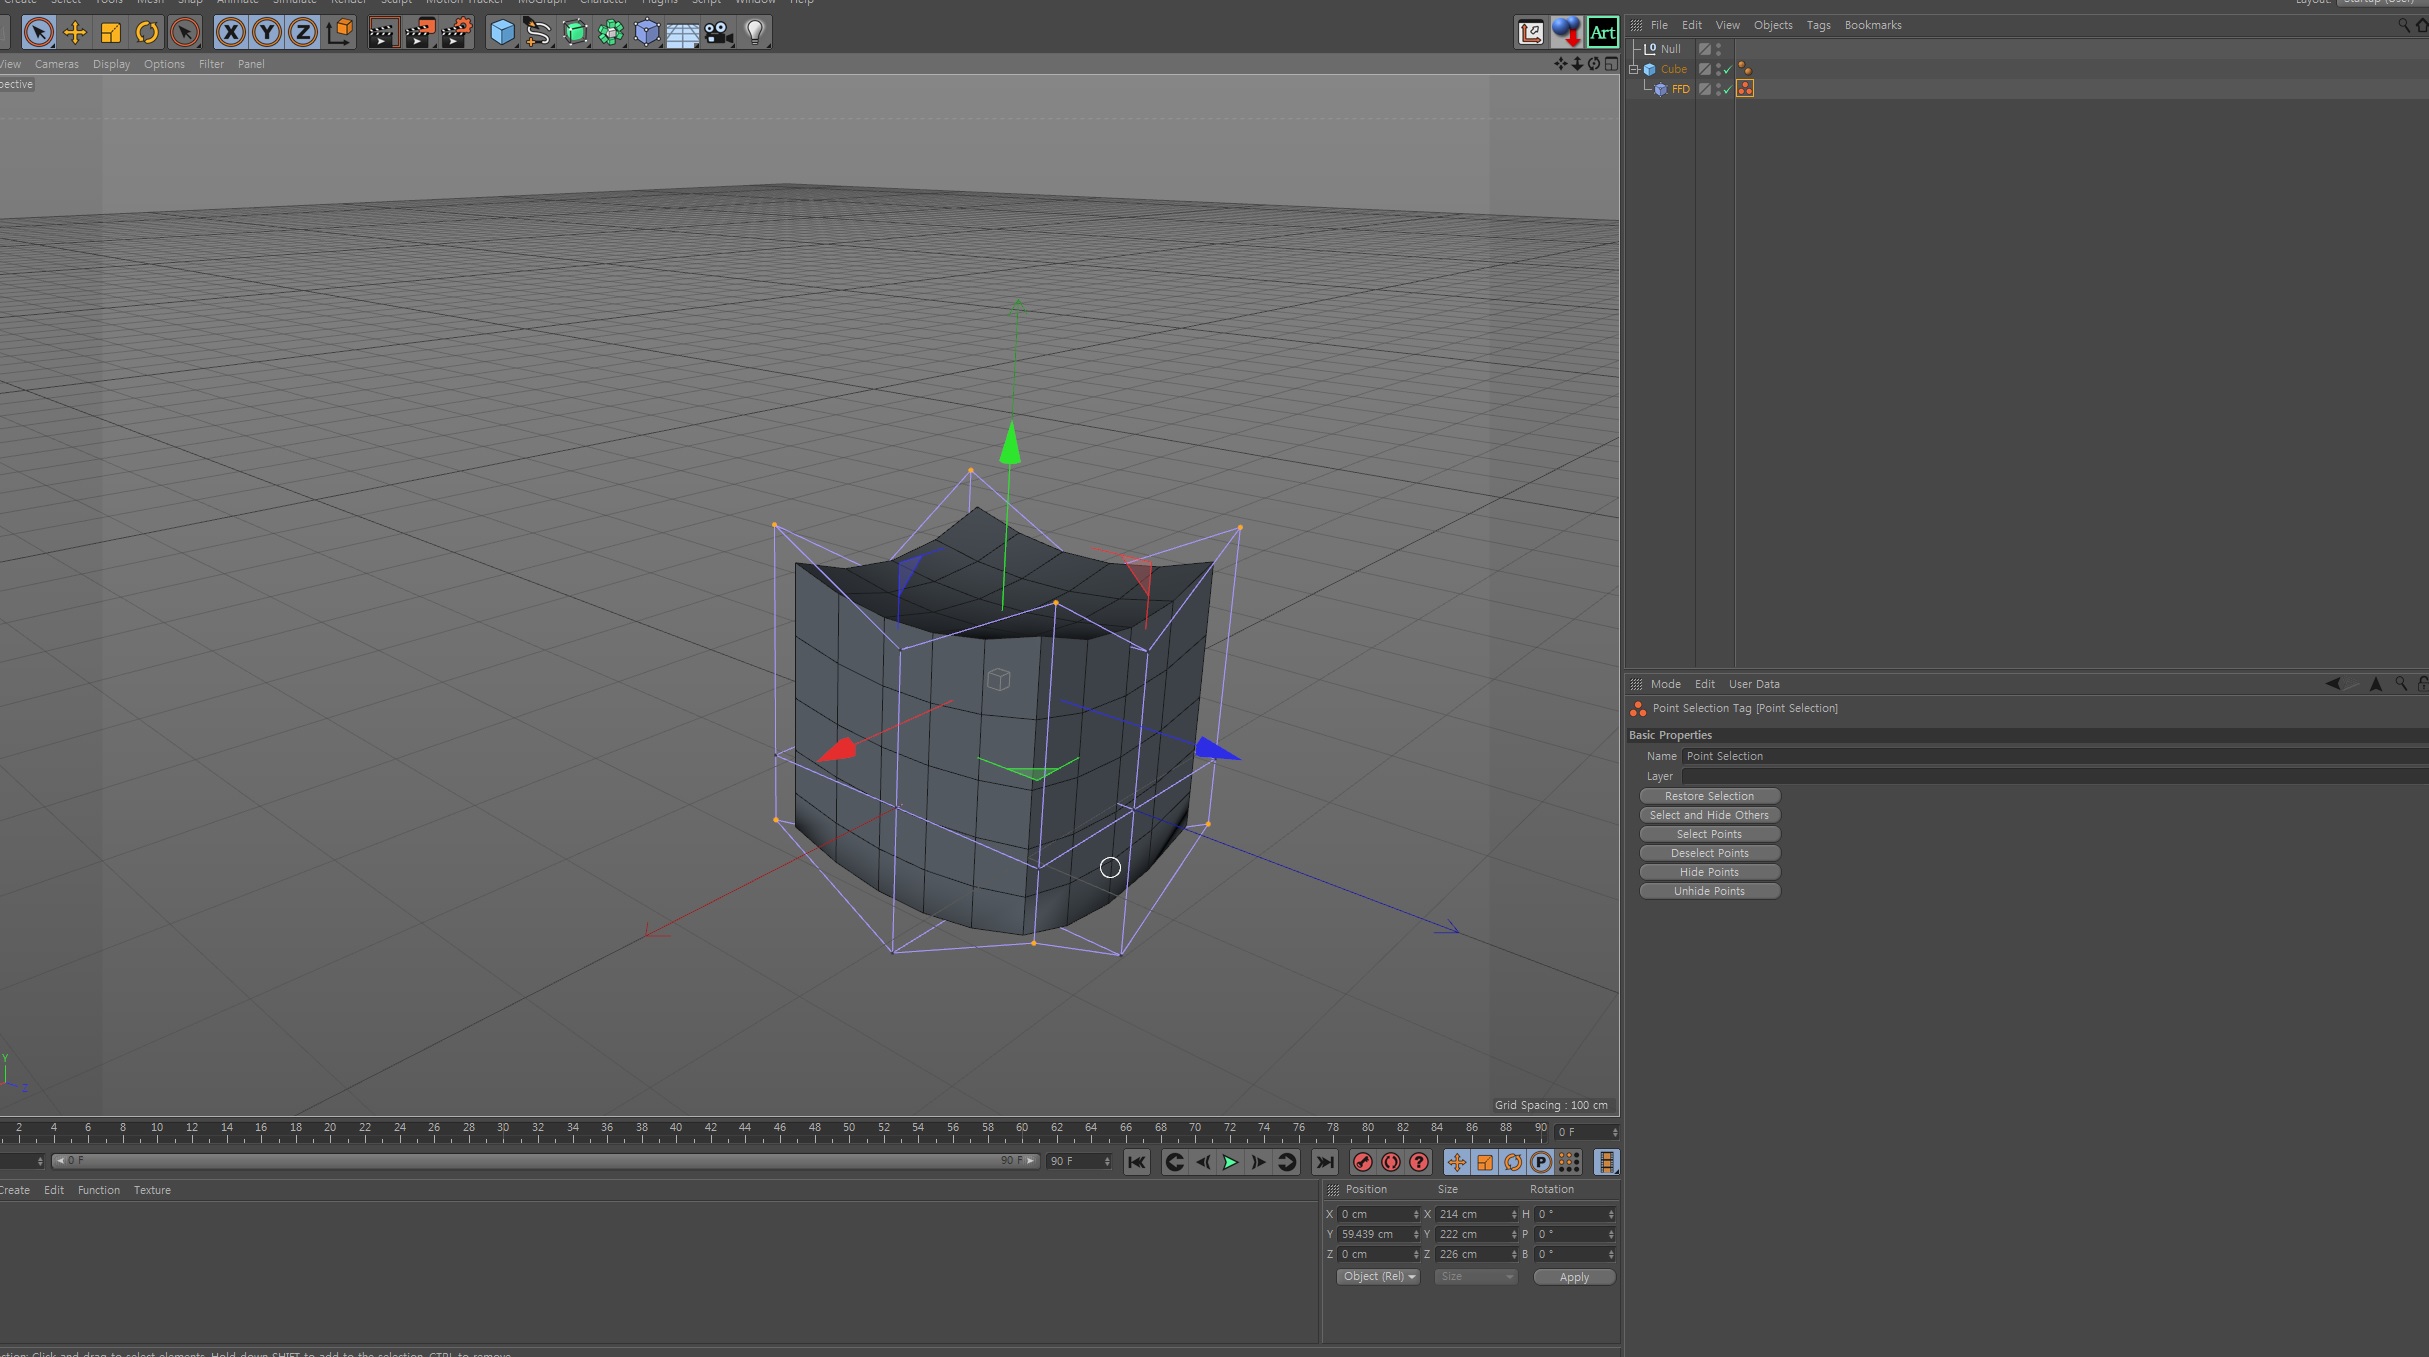Image resolution: width=2429 pixels, height=1357 pixels.
Task: Add a Cube primitive object
Action: point(502,33)
